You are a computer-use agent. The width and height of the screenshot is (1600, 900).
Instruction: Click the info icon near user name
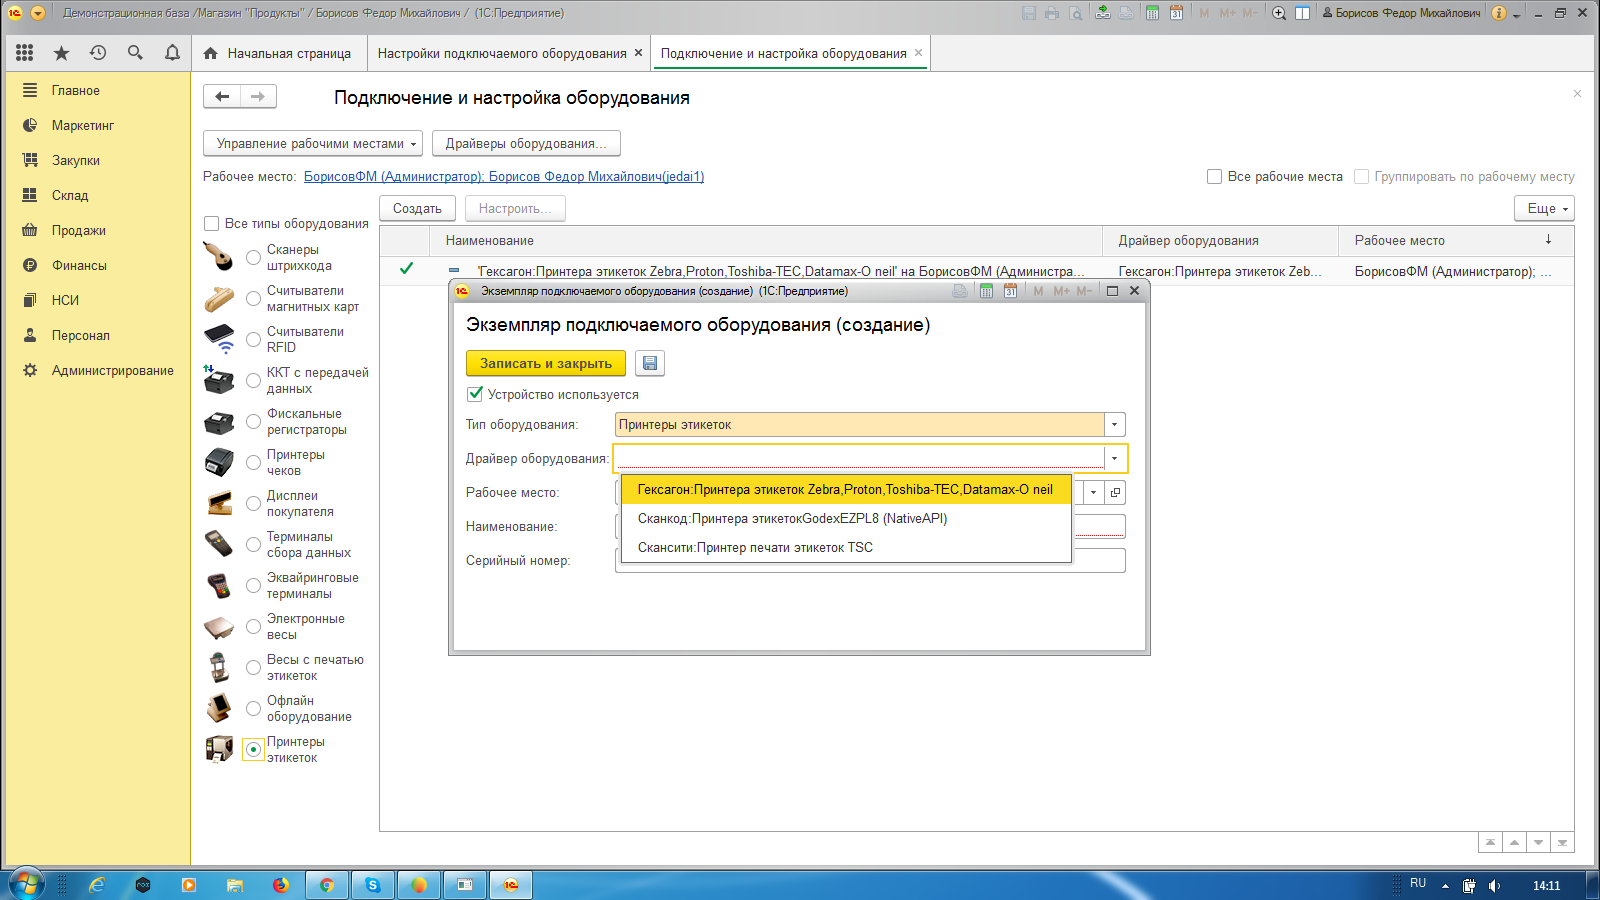pyautogui.click(x=1499, y=13)
